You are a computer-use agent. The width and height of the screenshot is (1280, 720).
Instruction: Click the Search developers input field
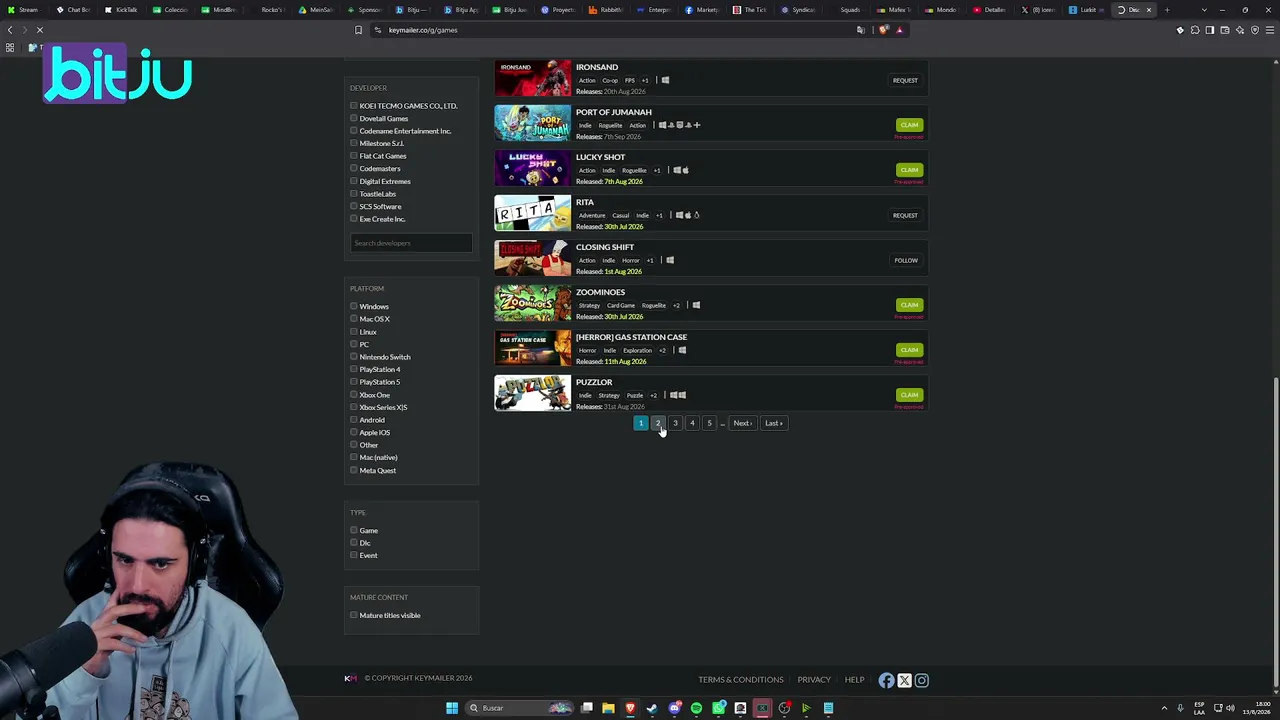[411, 243]
